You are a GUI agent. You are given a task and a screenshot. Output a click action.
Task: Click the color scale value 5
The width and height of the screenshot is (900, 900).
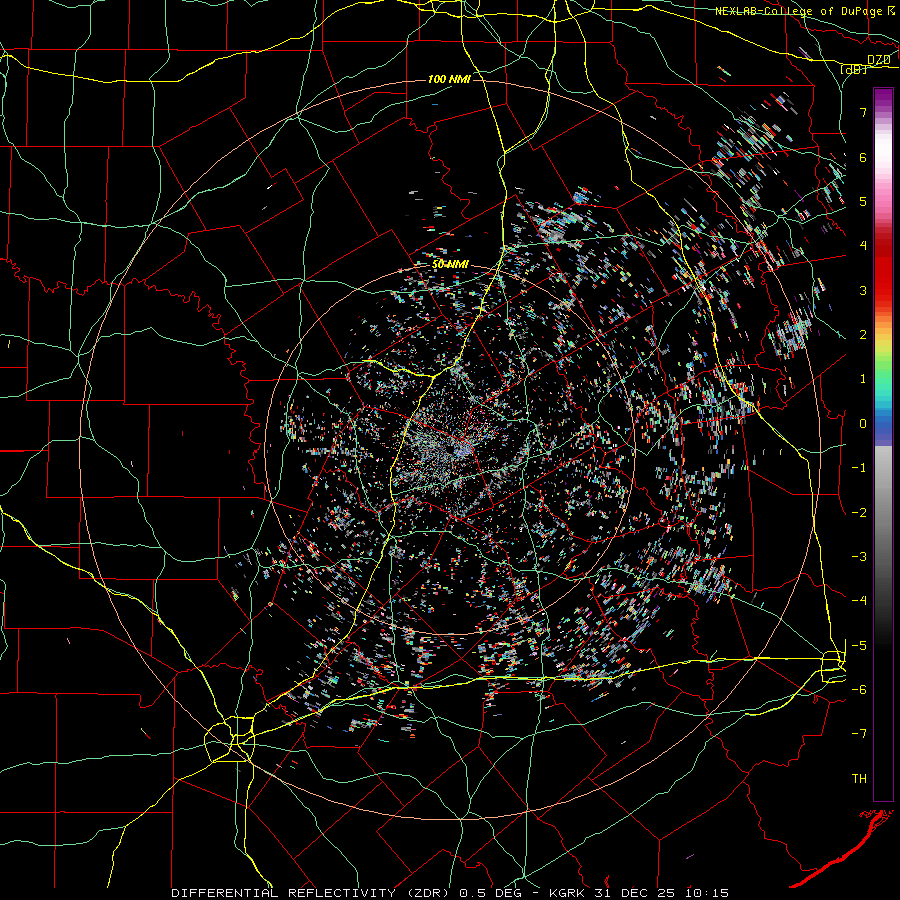pos(863,201)
